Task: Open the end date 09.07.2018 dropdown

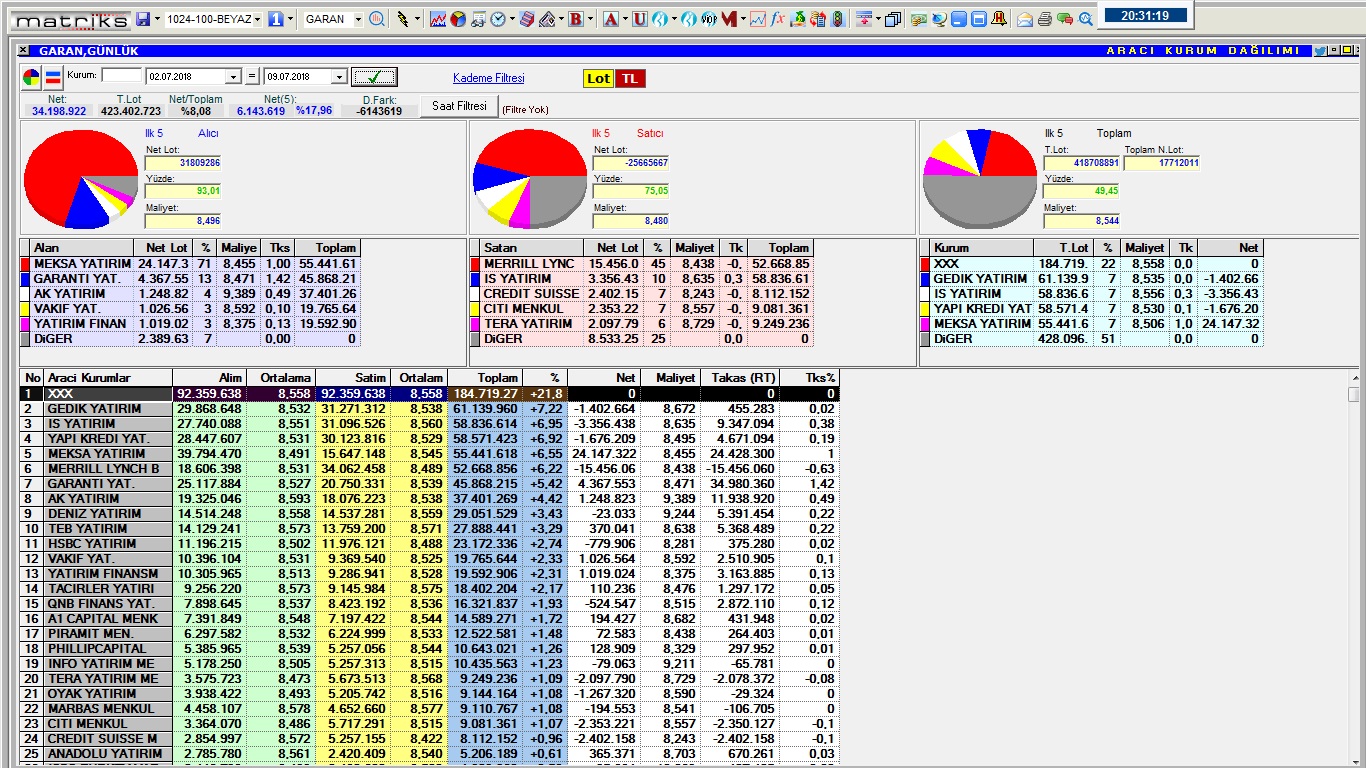Action: tap(339, 77)
